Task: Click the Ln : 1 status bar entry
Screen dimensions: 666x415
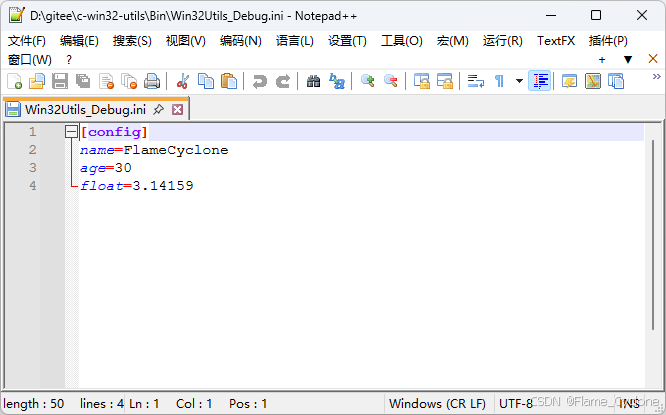Action: click(x=144, y=403)
